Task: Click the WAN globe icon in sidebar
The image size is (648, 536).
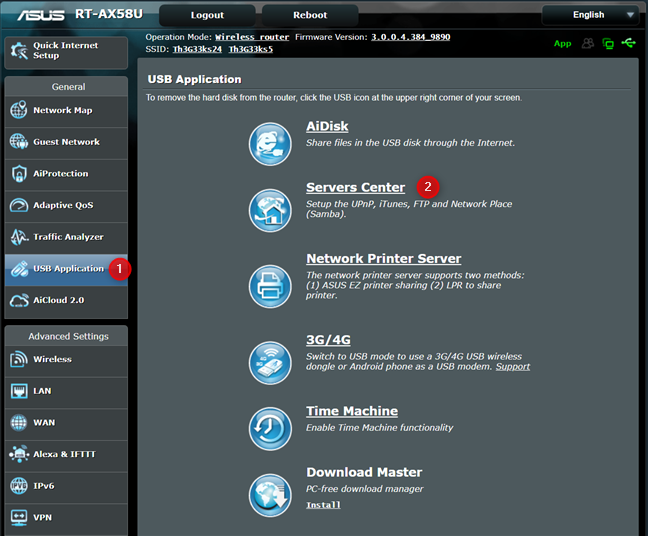Action: tap(19, 422)
